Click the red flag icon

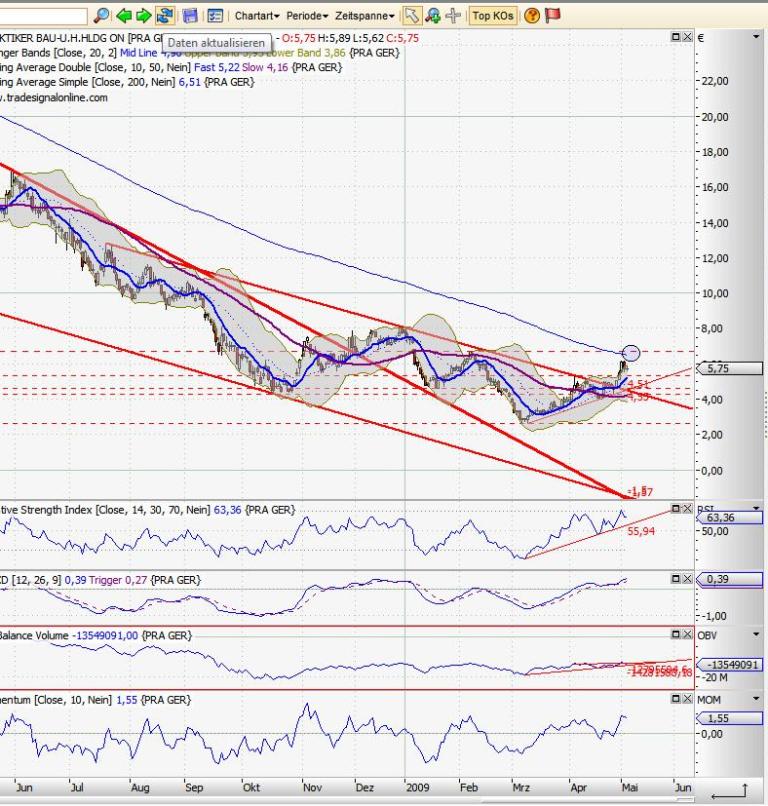pos(553,15)
